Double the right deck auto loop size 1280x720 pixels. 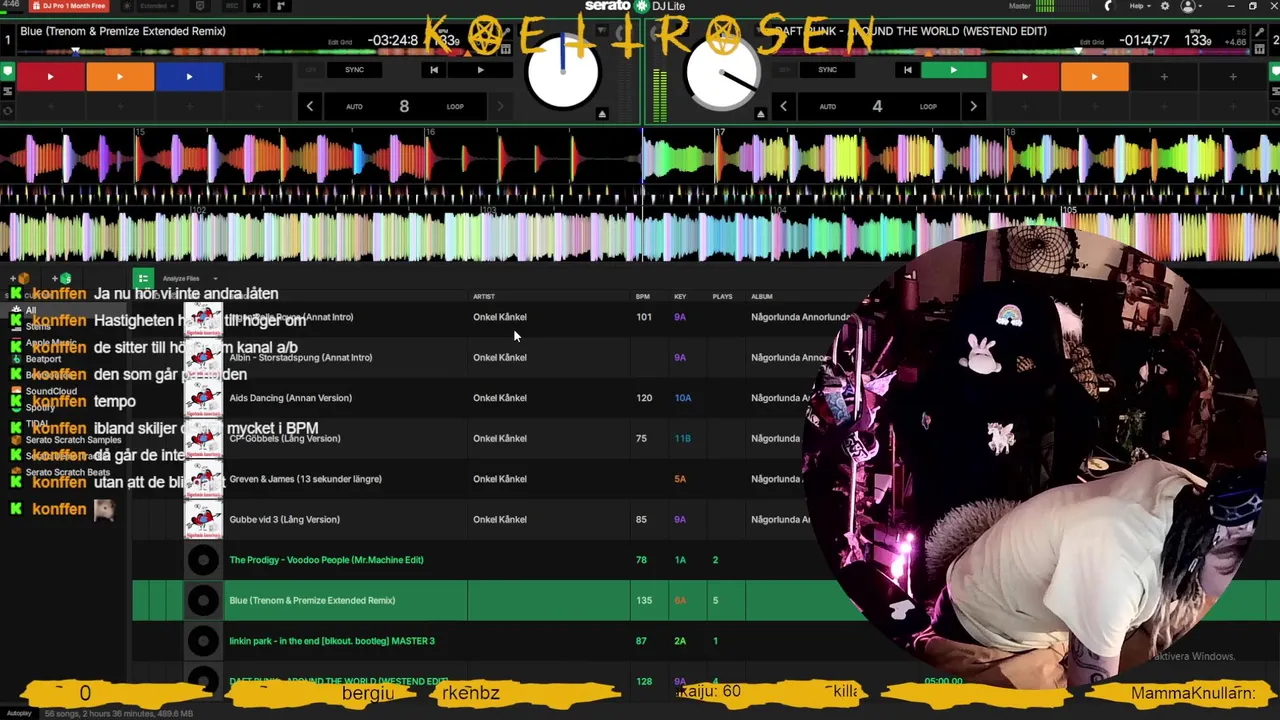973,106
